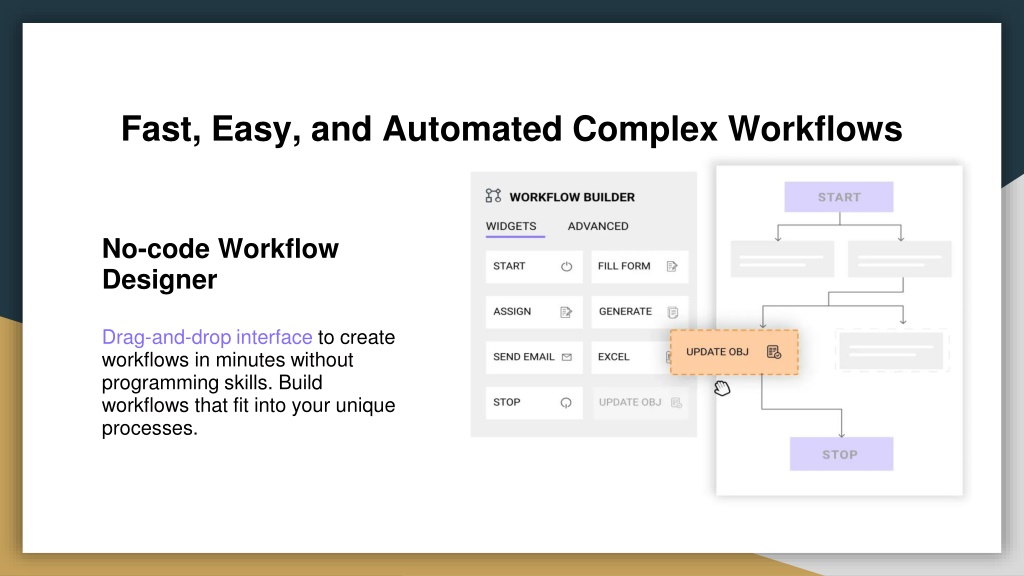Select the FILL FORM widget
The height and width of the screenshot is (576, 1024).
tap(639, 266)
